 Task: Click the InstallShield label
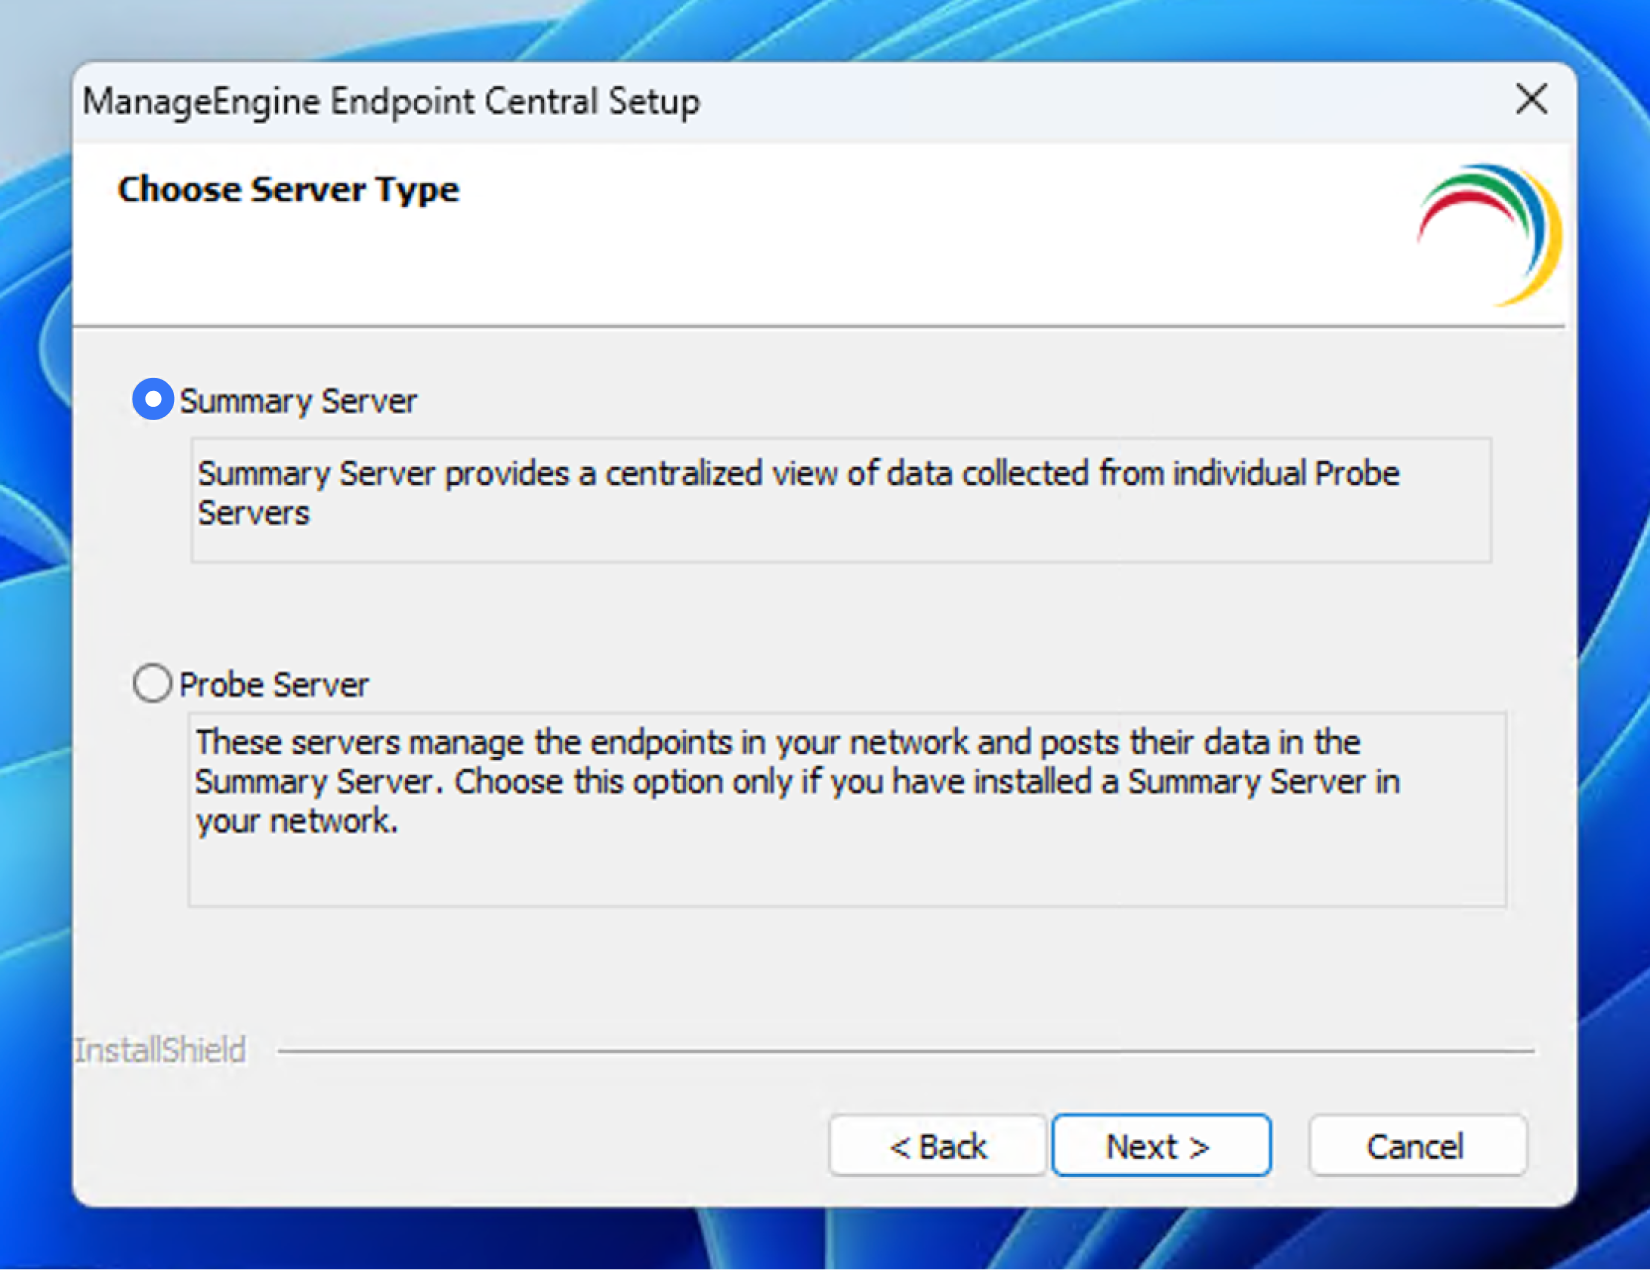[x=160, y=1050]
